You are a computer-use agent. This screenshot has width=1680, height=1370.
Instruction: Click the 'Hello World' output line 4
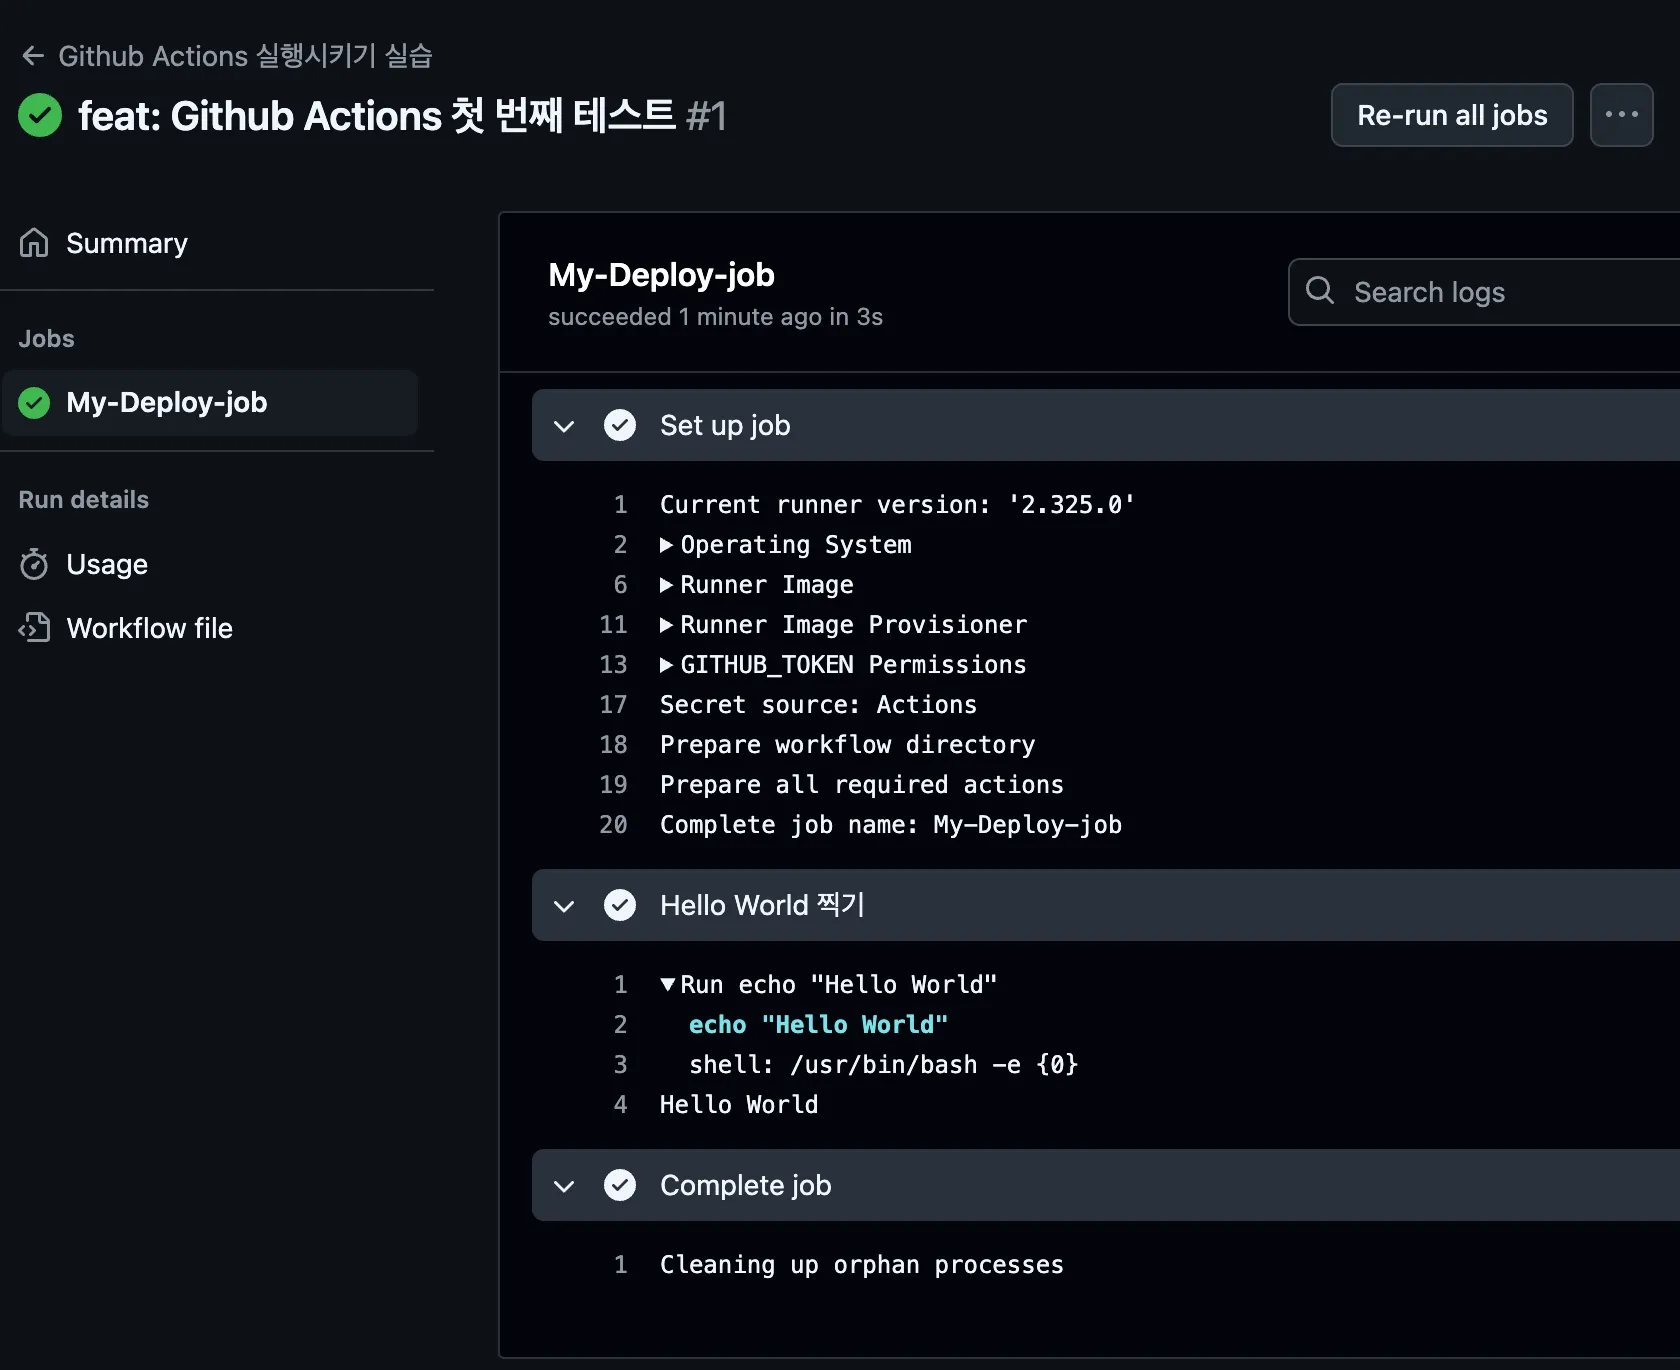(739, 1105)
